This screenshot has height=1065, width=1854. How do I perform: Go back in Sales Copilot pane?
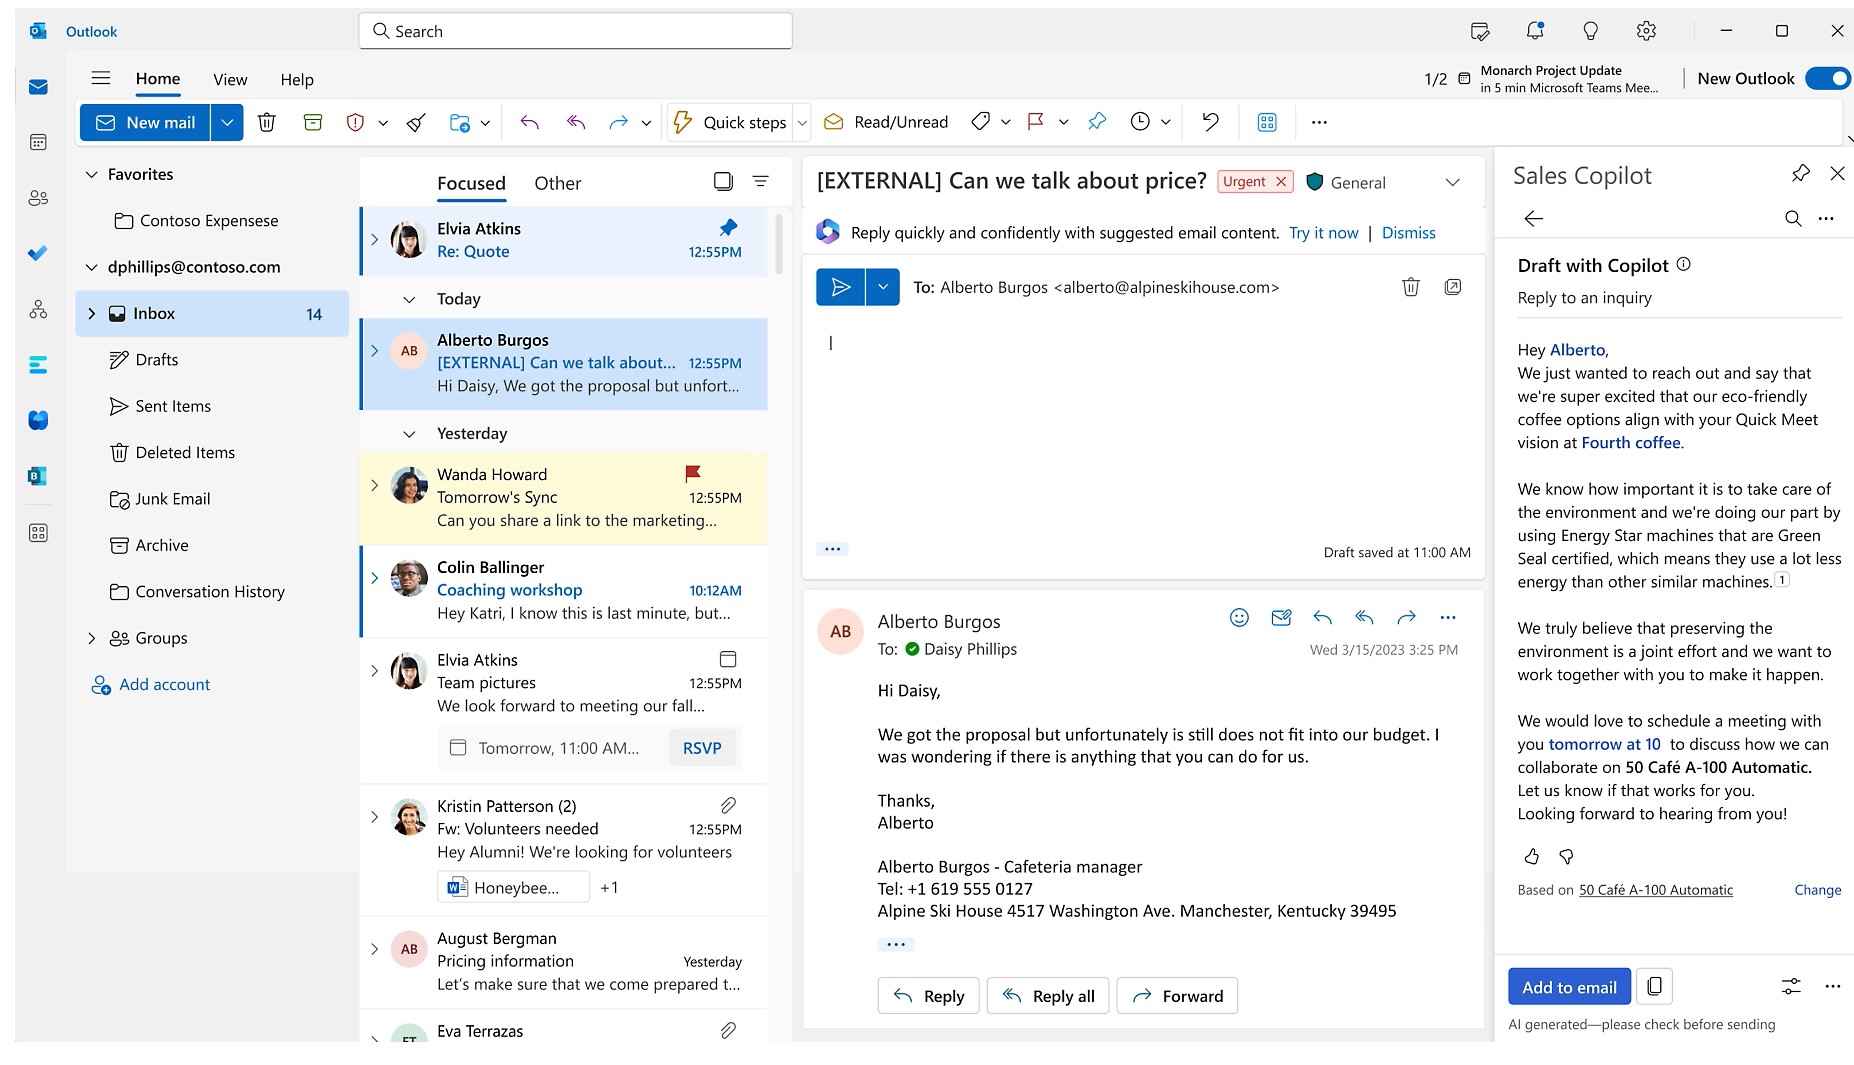pos(1533,218)
